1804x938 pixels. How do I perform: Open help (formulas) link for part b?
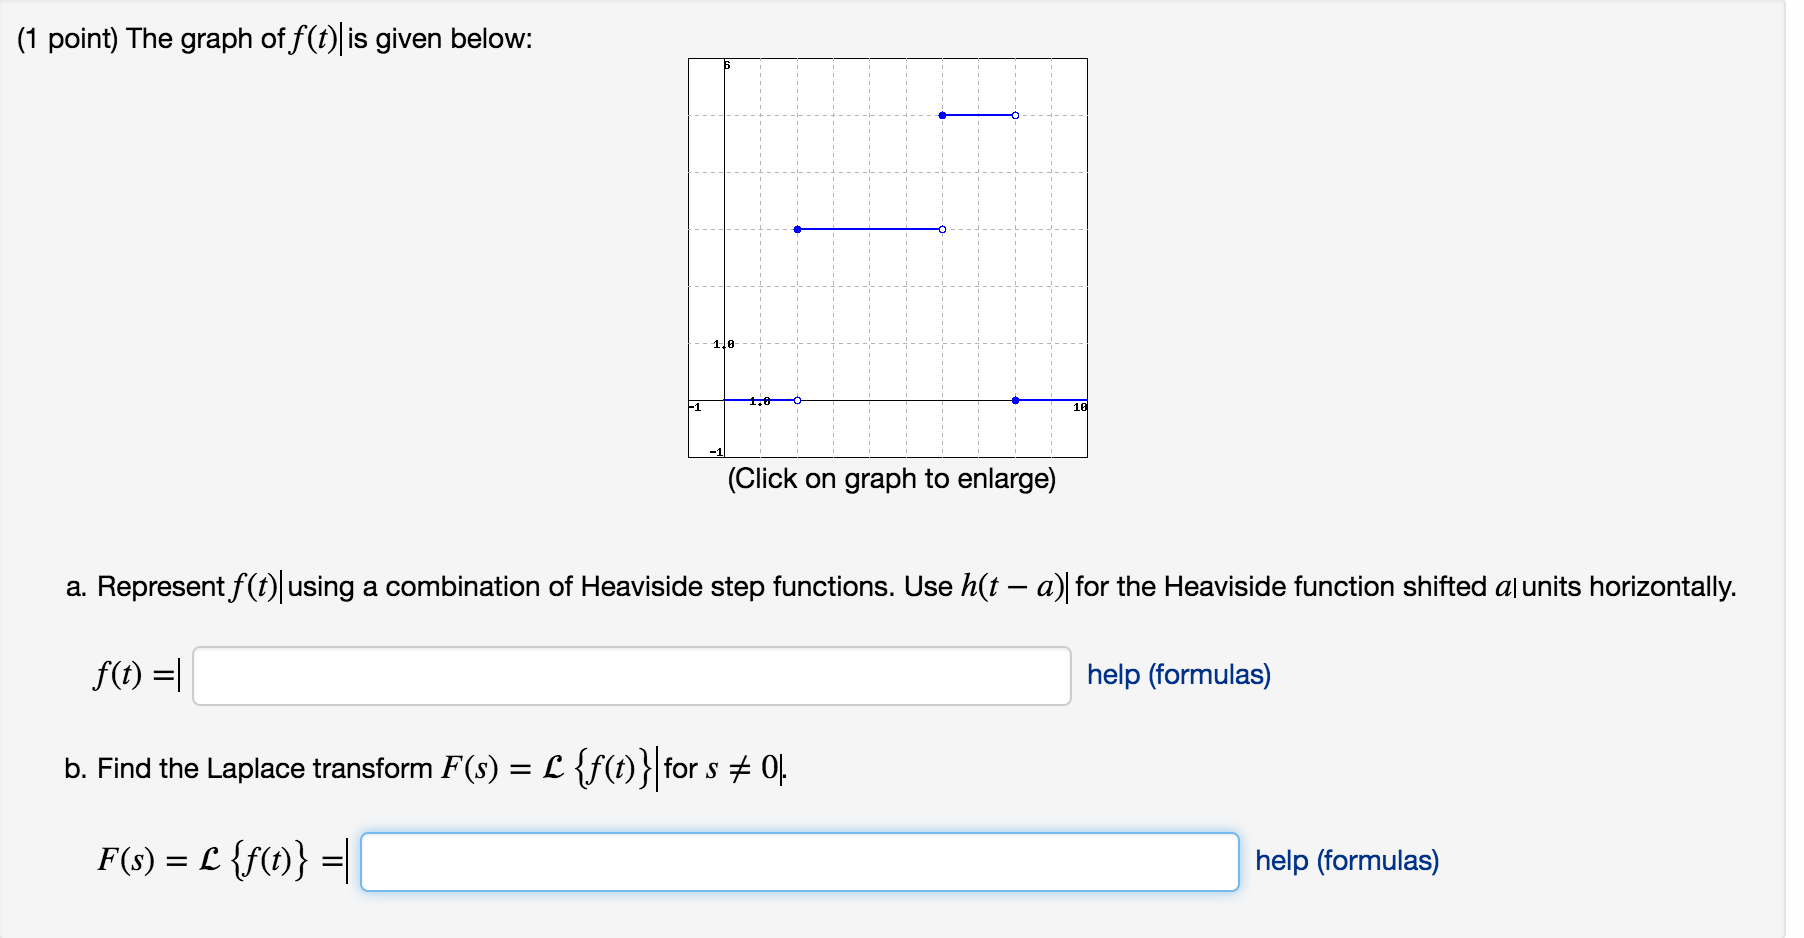[1345, 861]
